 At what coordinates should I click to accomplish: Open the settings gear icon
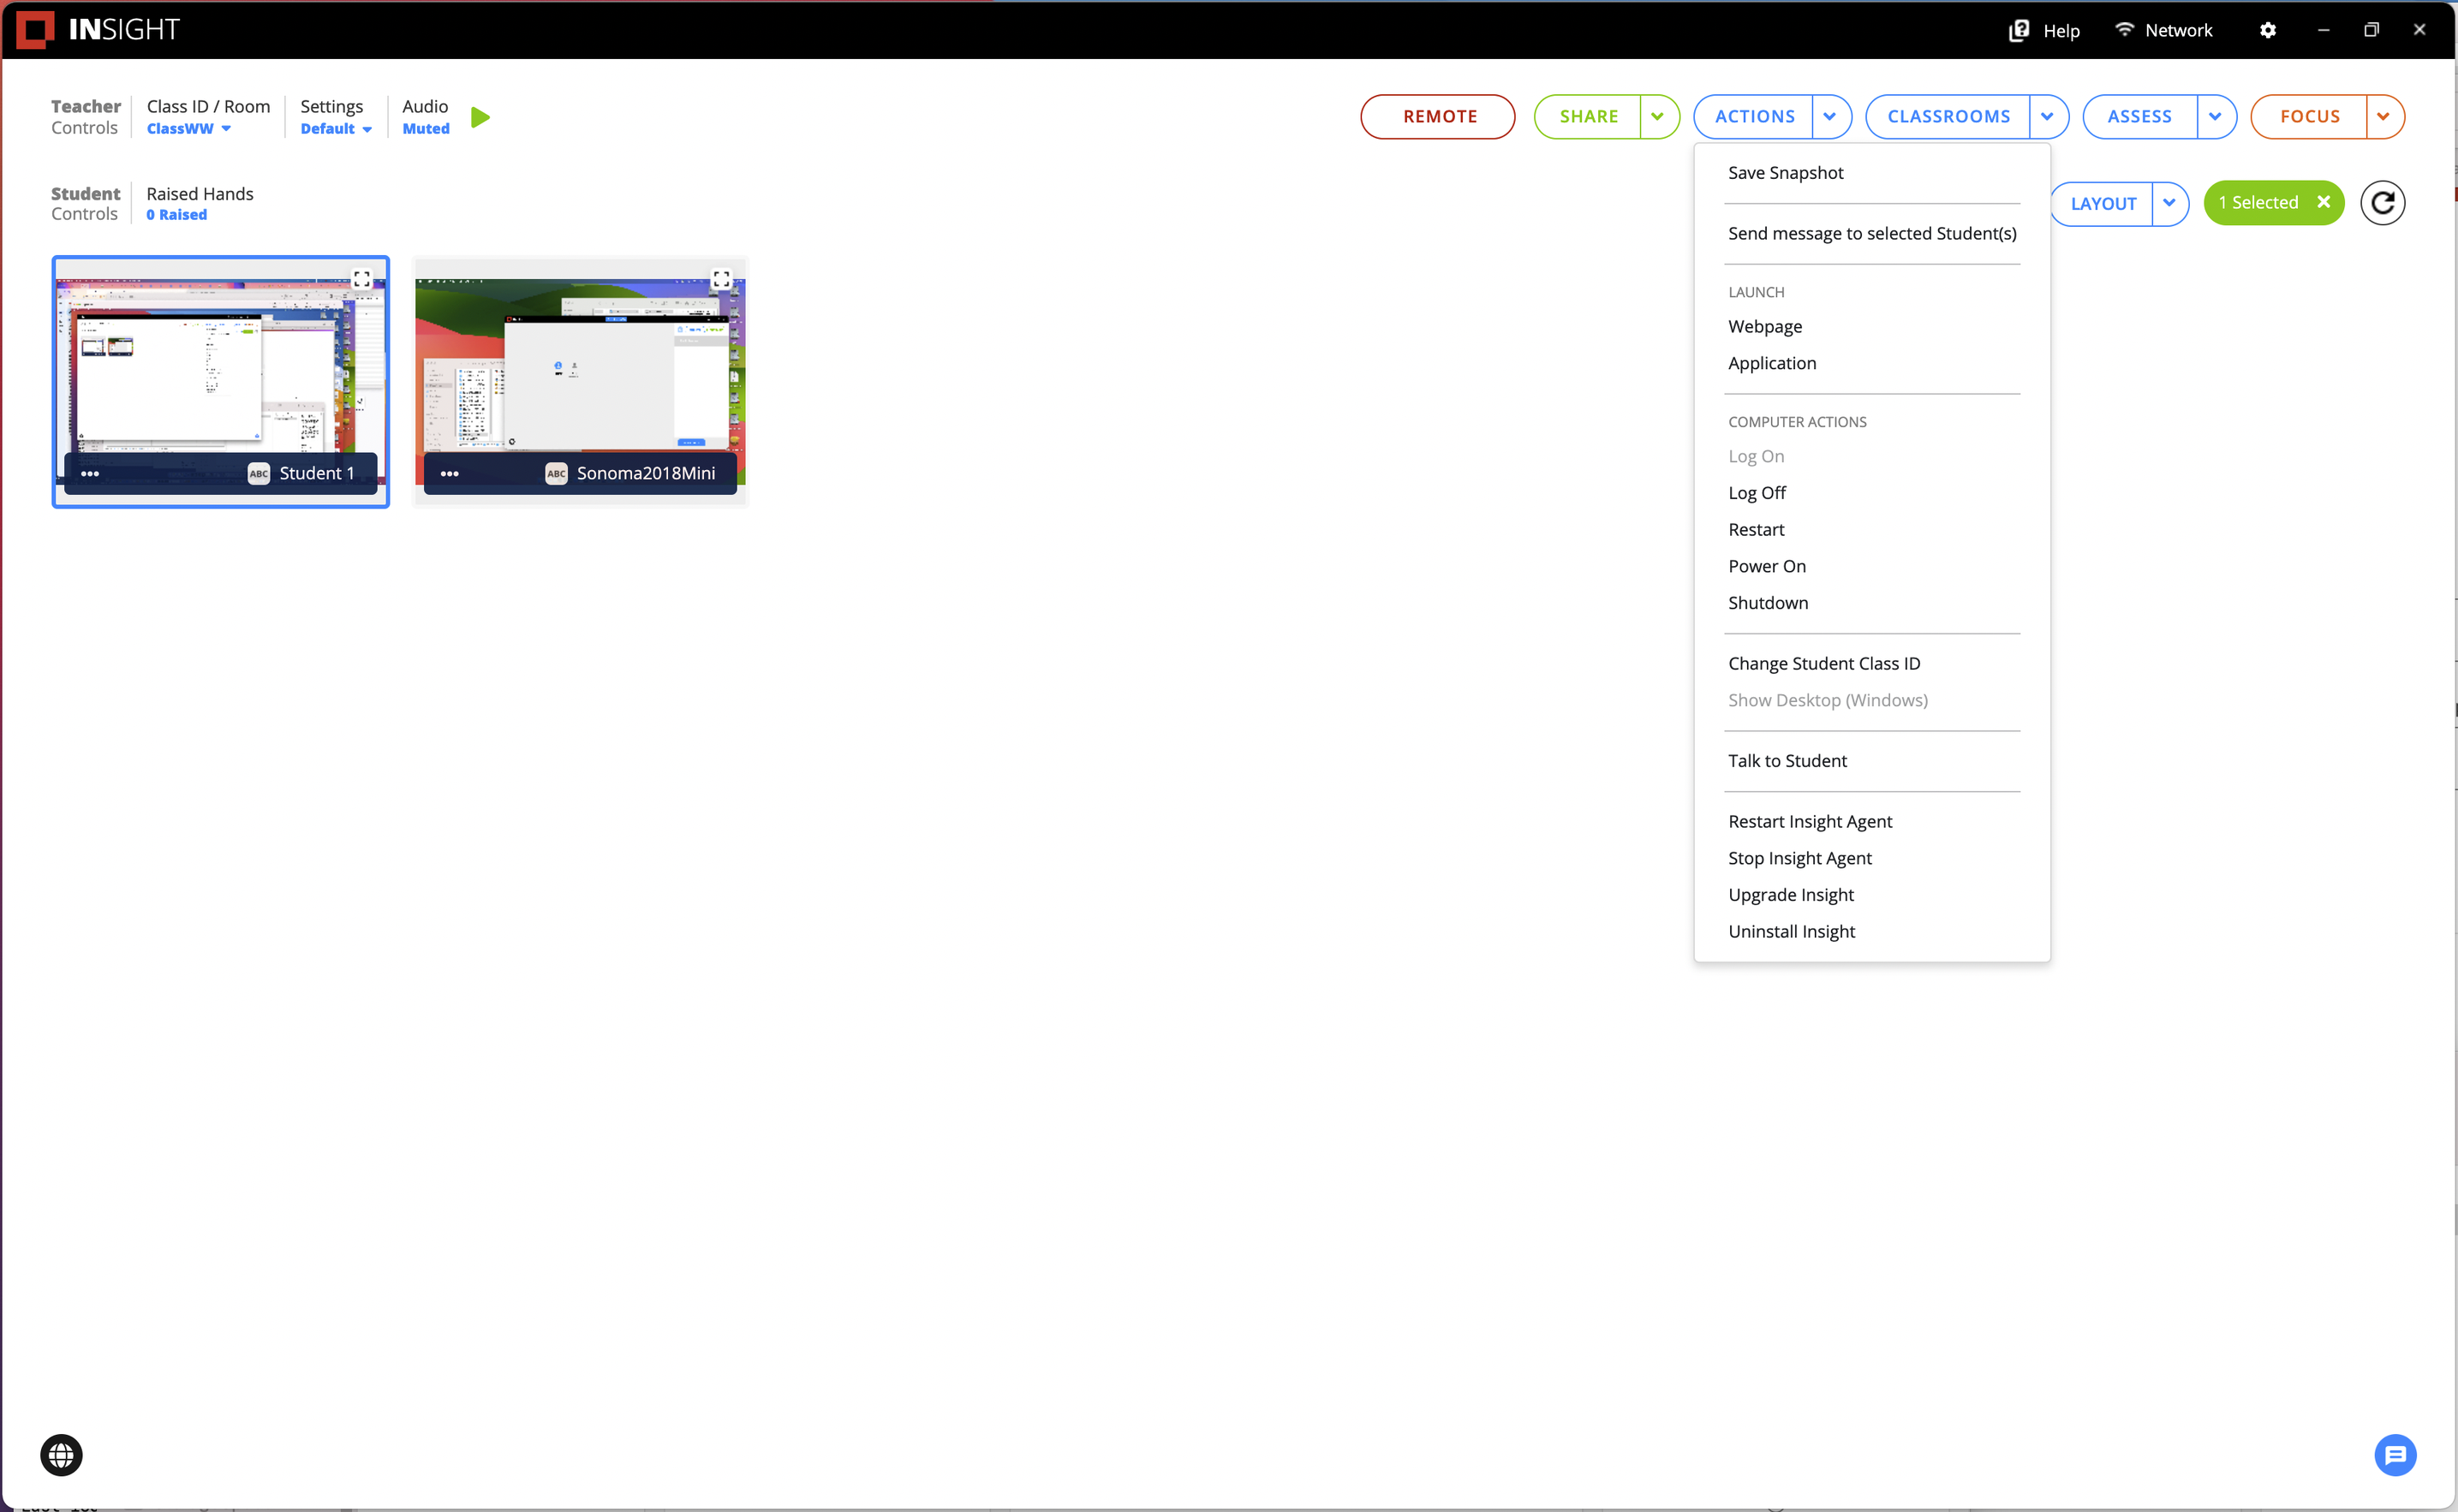2268,30
